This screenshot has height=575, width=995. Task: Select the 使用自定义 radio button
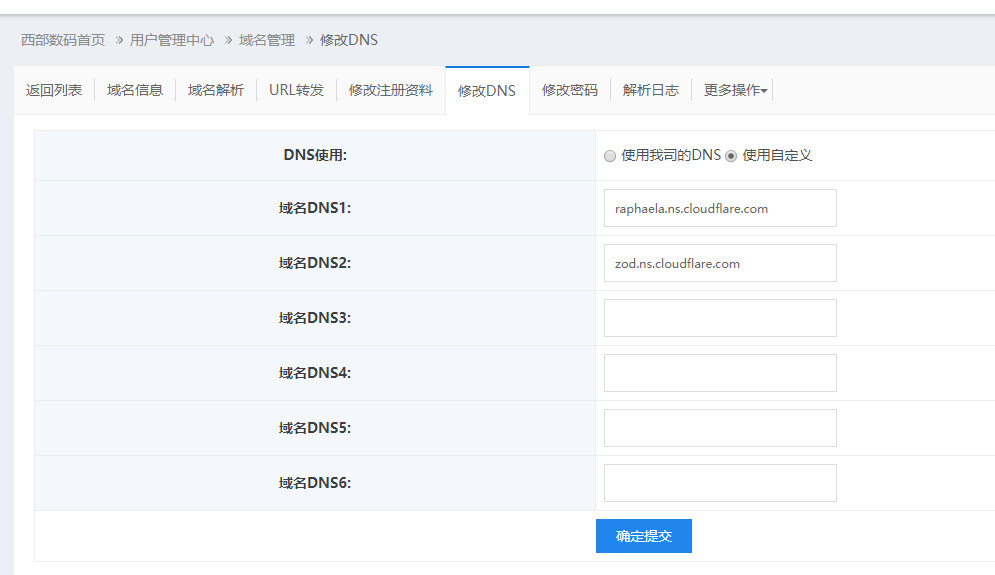tap(731, 156)
